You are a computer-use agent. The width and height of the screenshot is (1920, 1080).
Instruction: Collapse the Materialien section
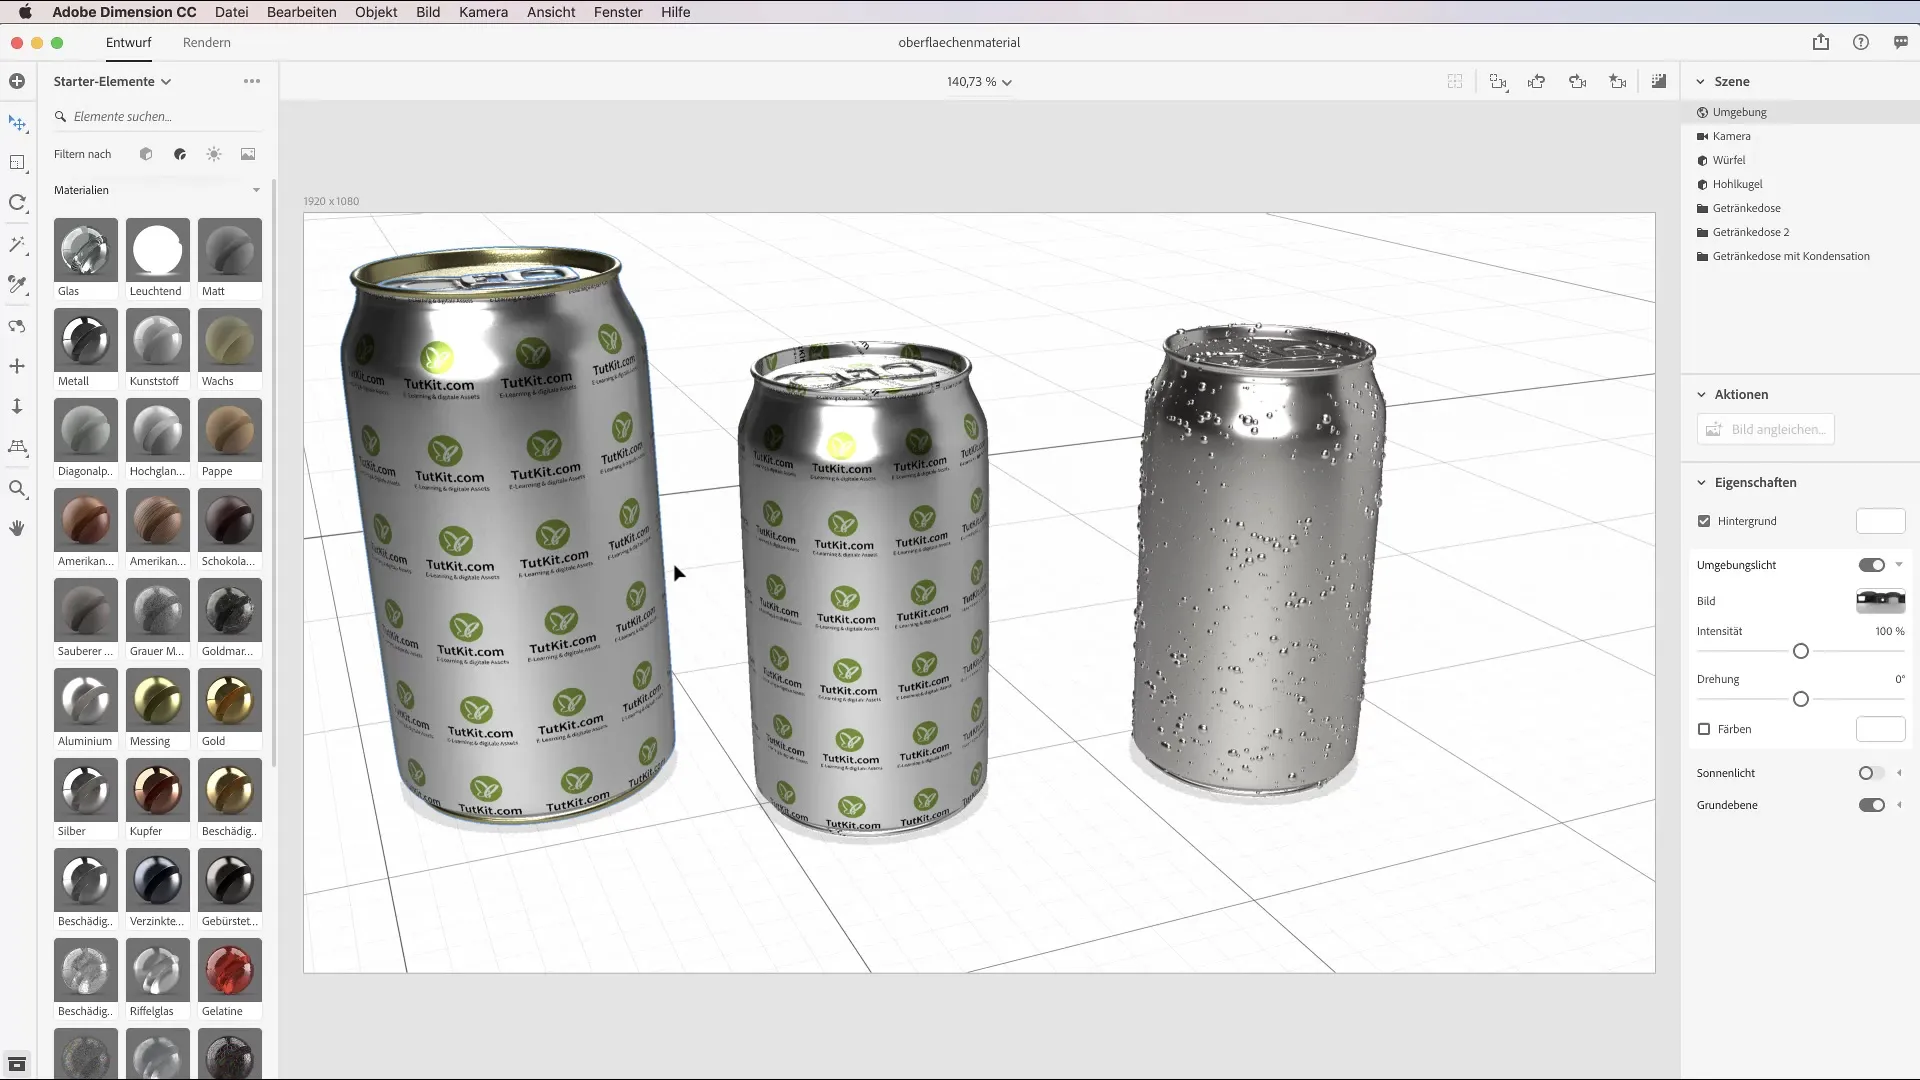pyautogui.click(x=256, y=190)
